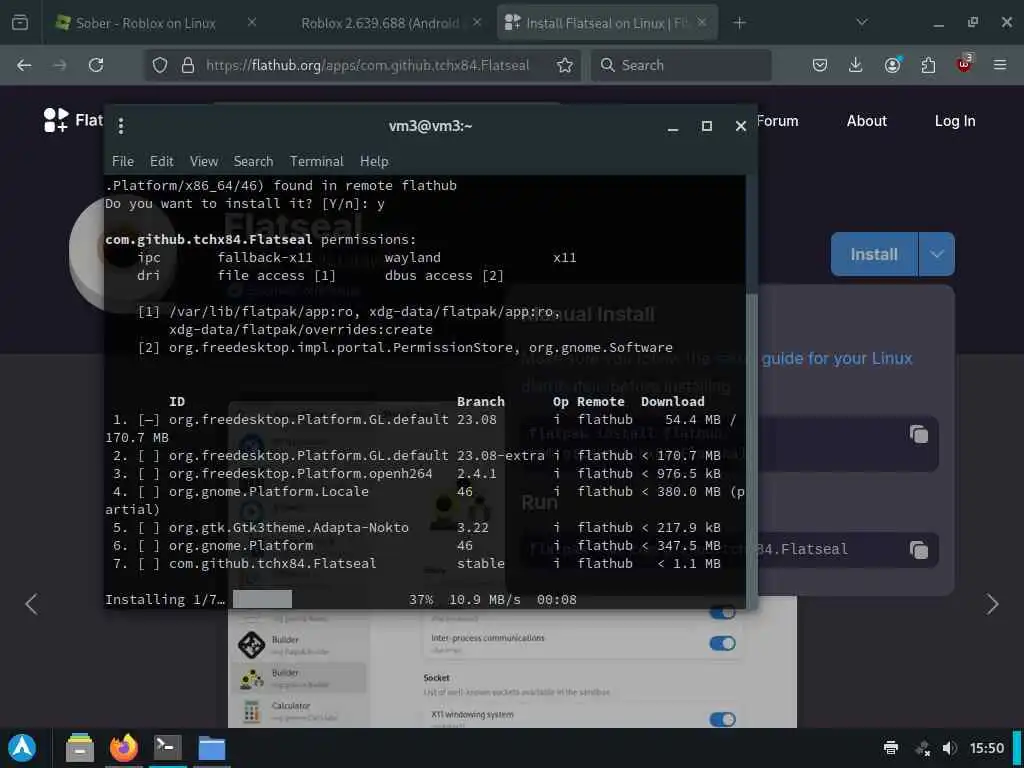Open the Downloads panel icon

tap(856, 65)
